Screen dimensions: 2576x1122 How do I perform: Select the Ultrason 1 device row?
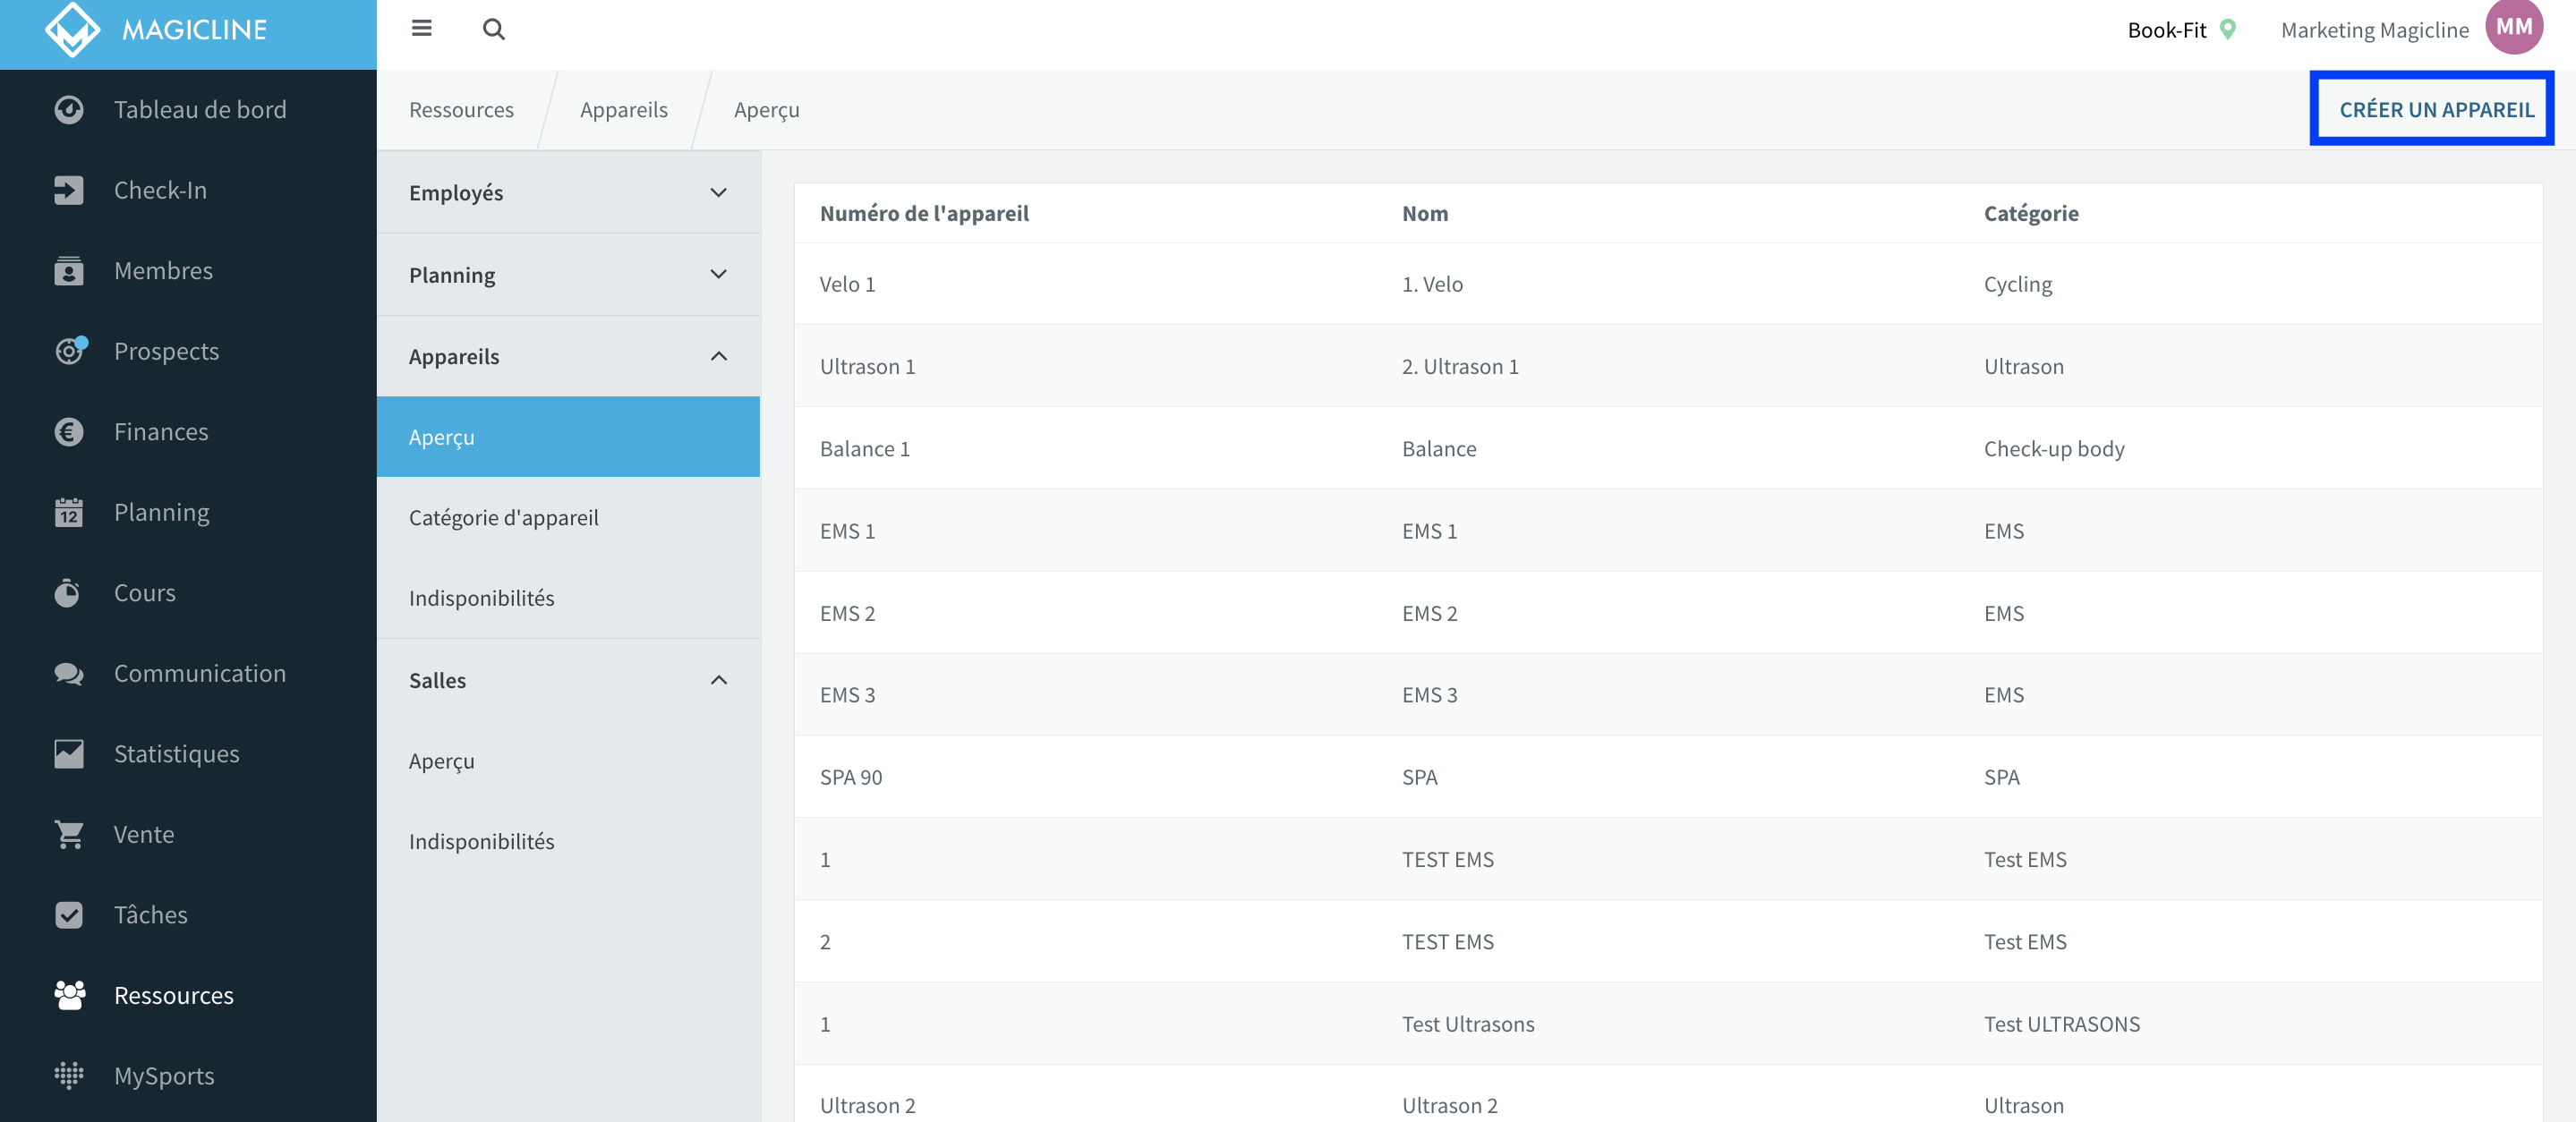pos(1668,366)
